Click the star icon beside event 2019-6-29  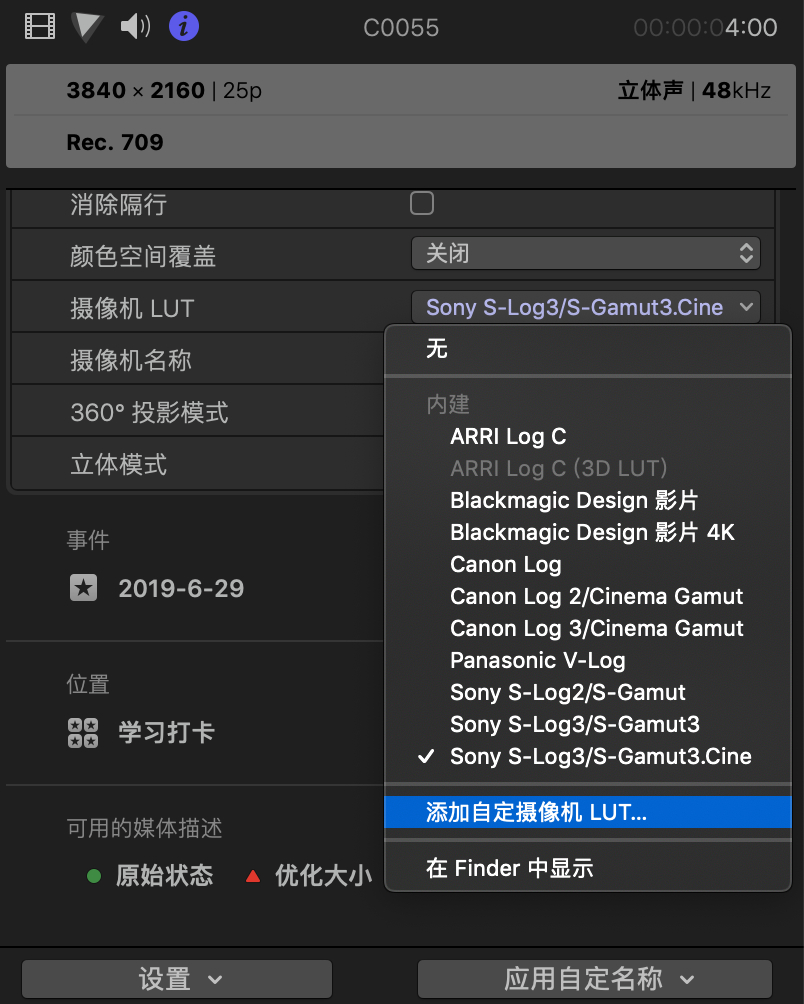click(84, 588)
